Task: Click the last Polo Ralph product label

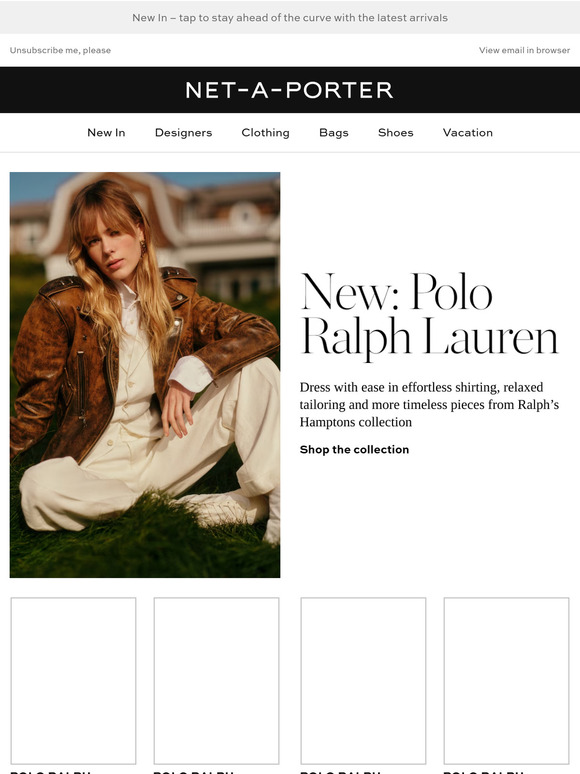Action: (x=483, y=771)
